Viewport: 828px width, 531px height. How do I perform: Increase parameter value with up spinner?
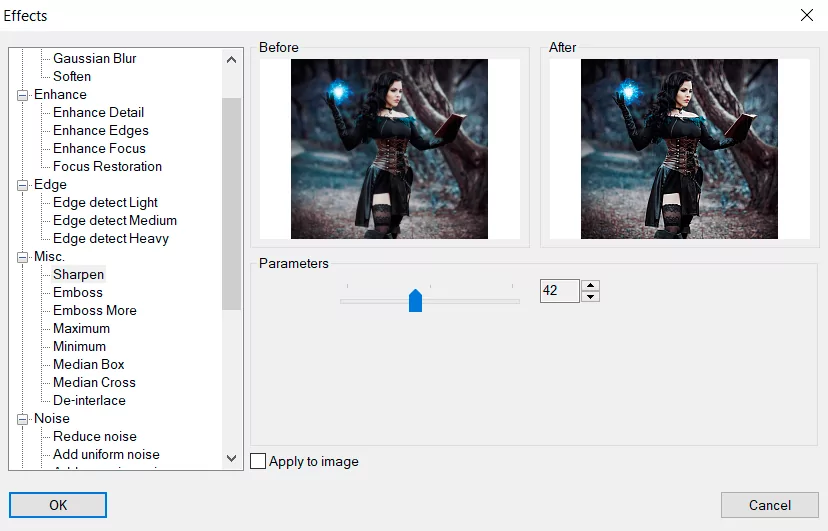pos(590,286)
